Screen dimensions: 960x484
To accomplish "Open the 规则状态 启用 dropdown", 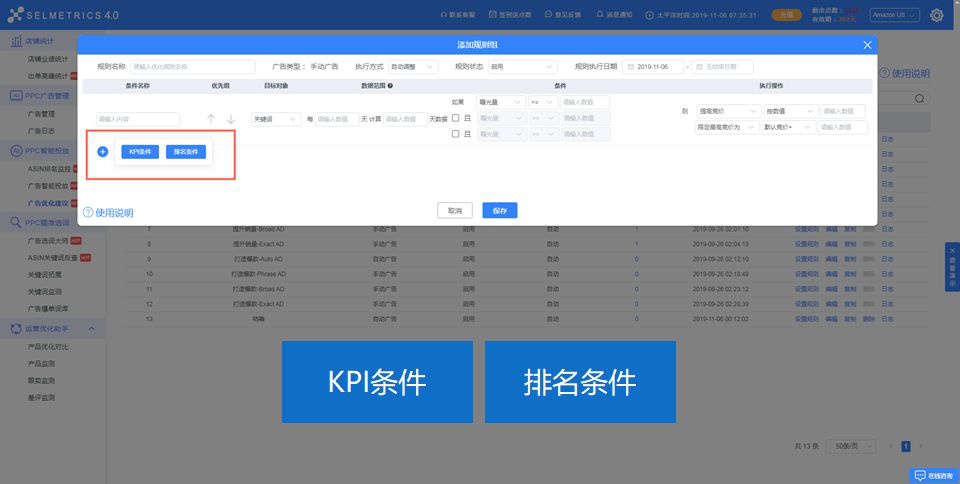I will [x=522, y=67].
